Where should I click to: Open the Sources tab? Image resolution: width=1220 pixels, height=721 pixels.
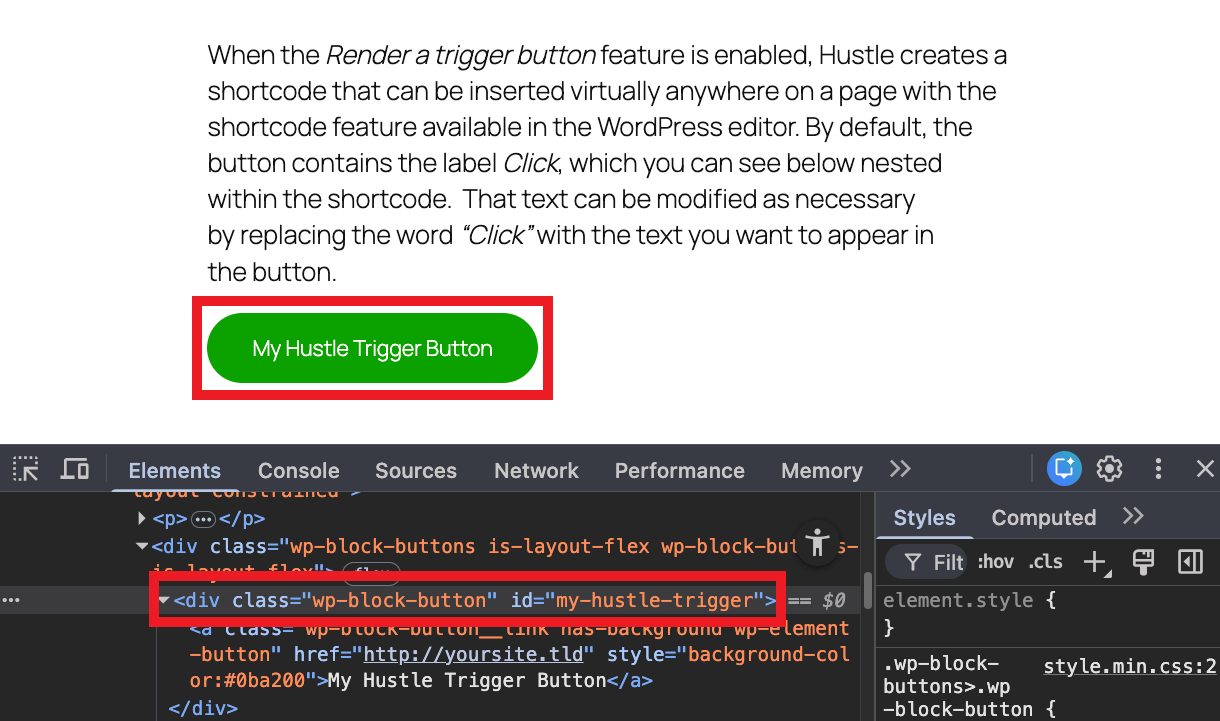pyautogui.click(x=416, y=470)
